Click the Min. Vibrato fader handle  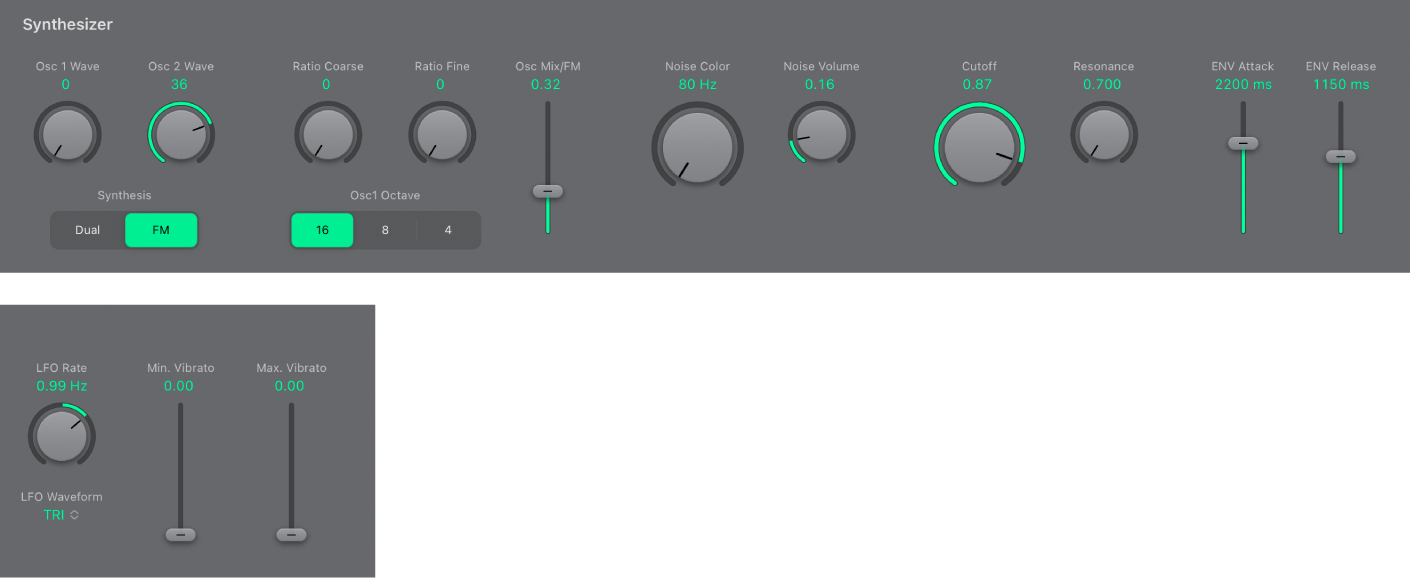coord(180,533)
